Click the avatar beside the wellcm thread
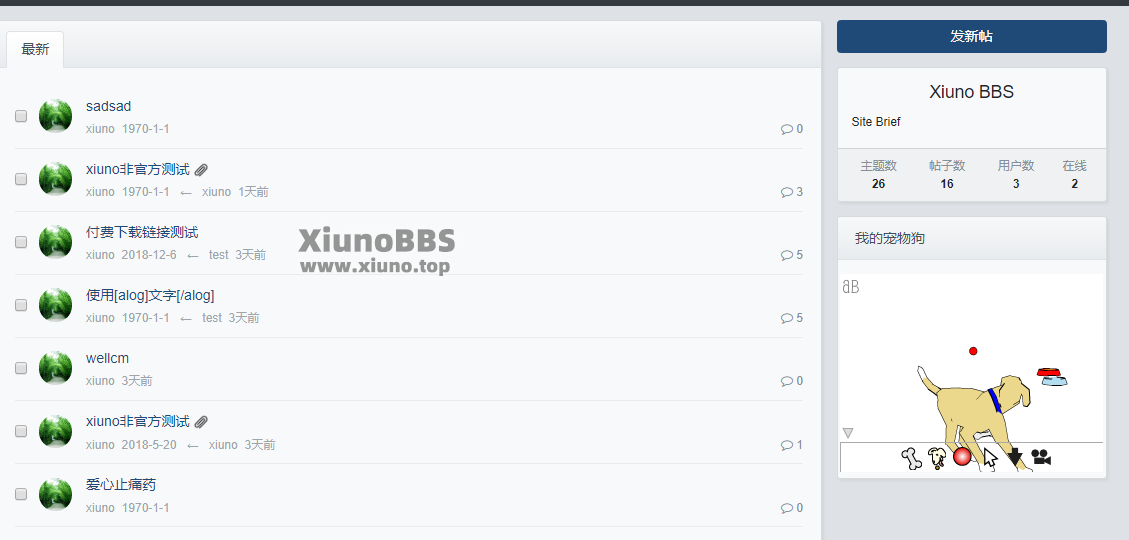 [55, 368]
